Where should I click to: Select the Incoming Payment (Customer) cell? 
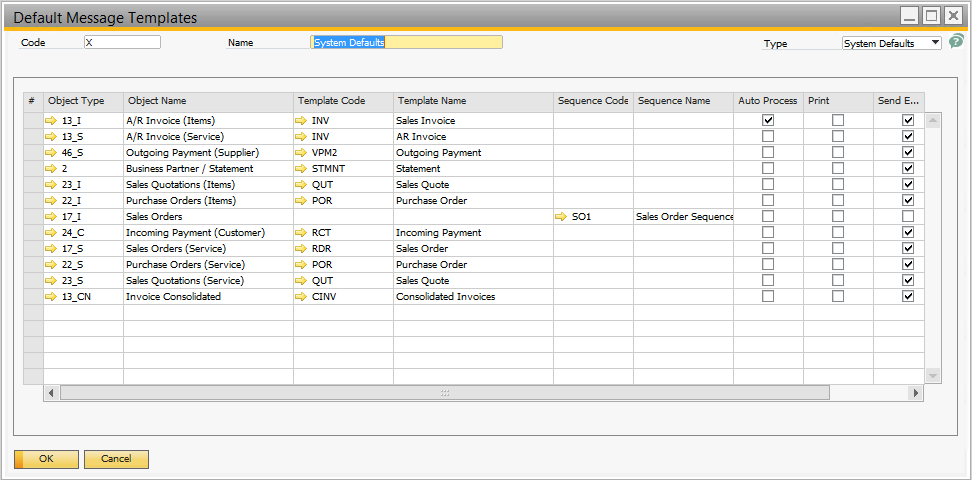(208, 233)
